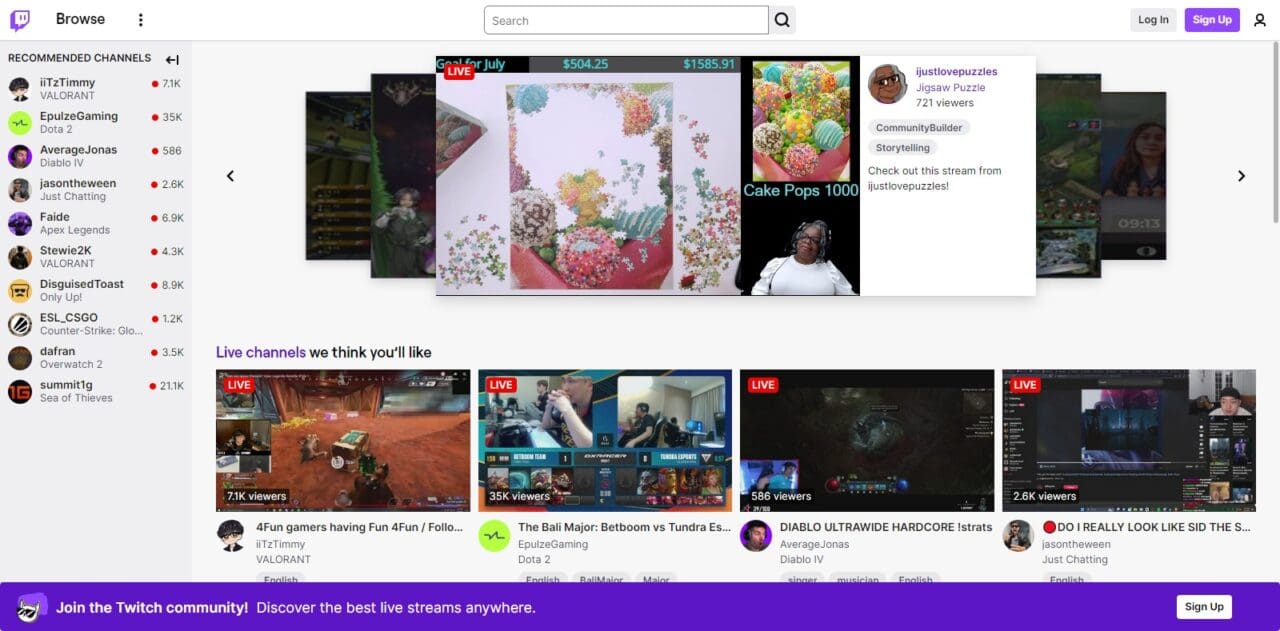Open 'DIABLO ULTRAWIDE HARDCORE !strats' title
Screen dimensions: 1280x631
tap(886, 527)
